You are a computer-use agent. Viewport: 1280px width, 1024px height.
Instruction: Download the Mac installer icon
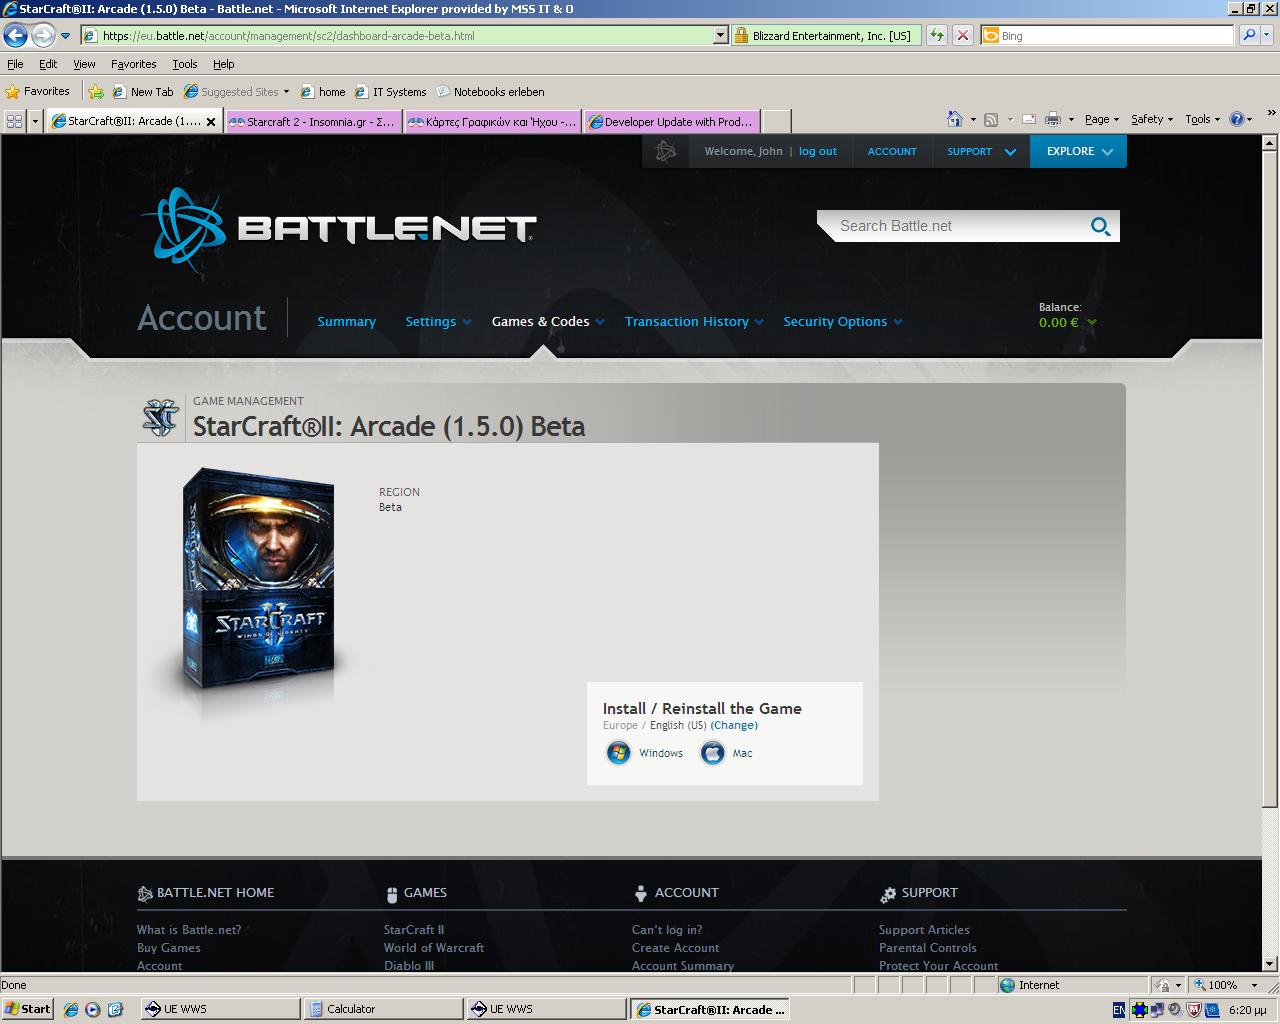712,753
